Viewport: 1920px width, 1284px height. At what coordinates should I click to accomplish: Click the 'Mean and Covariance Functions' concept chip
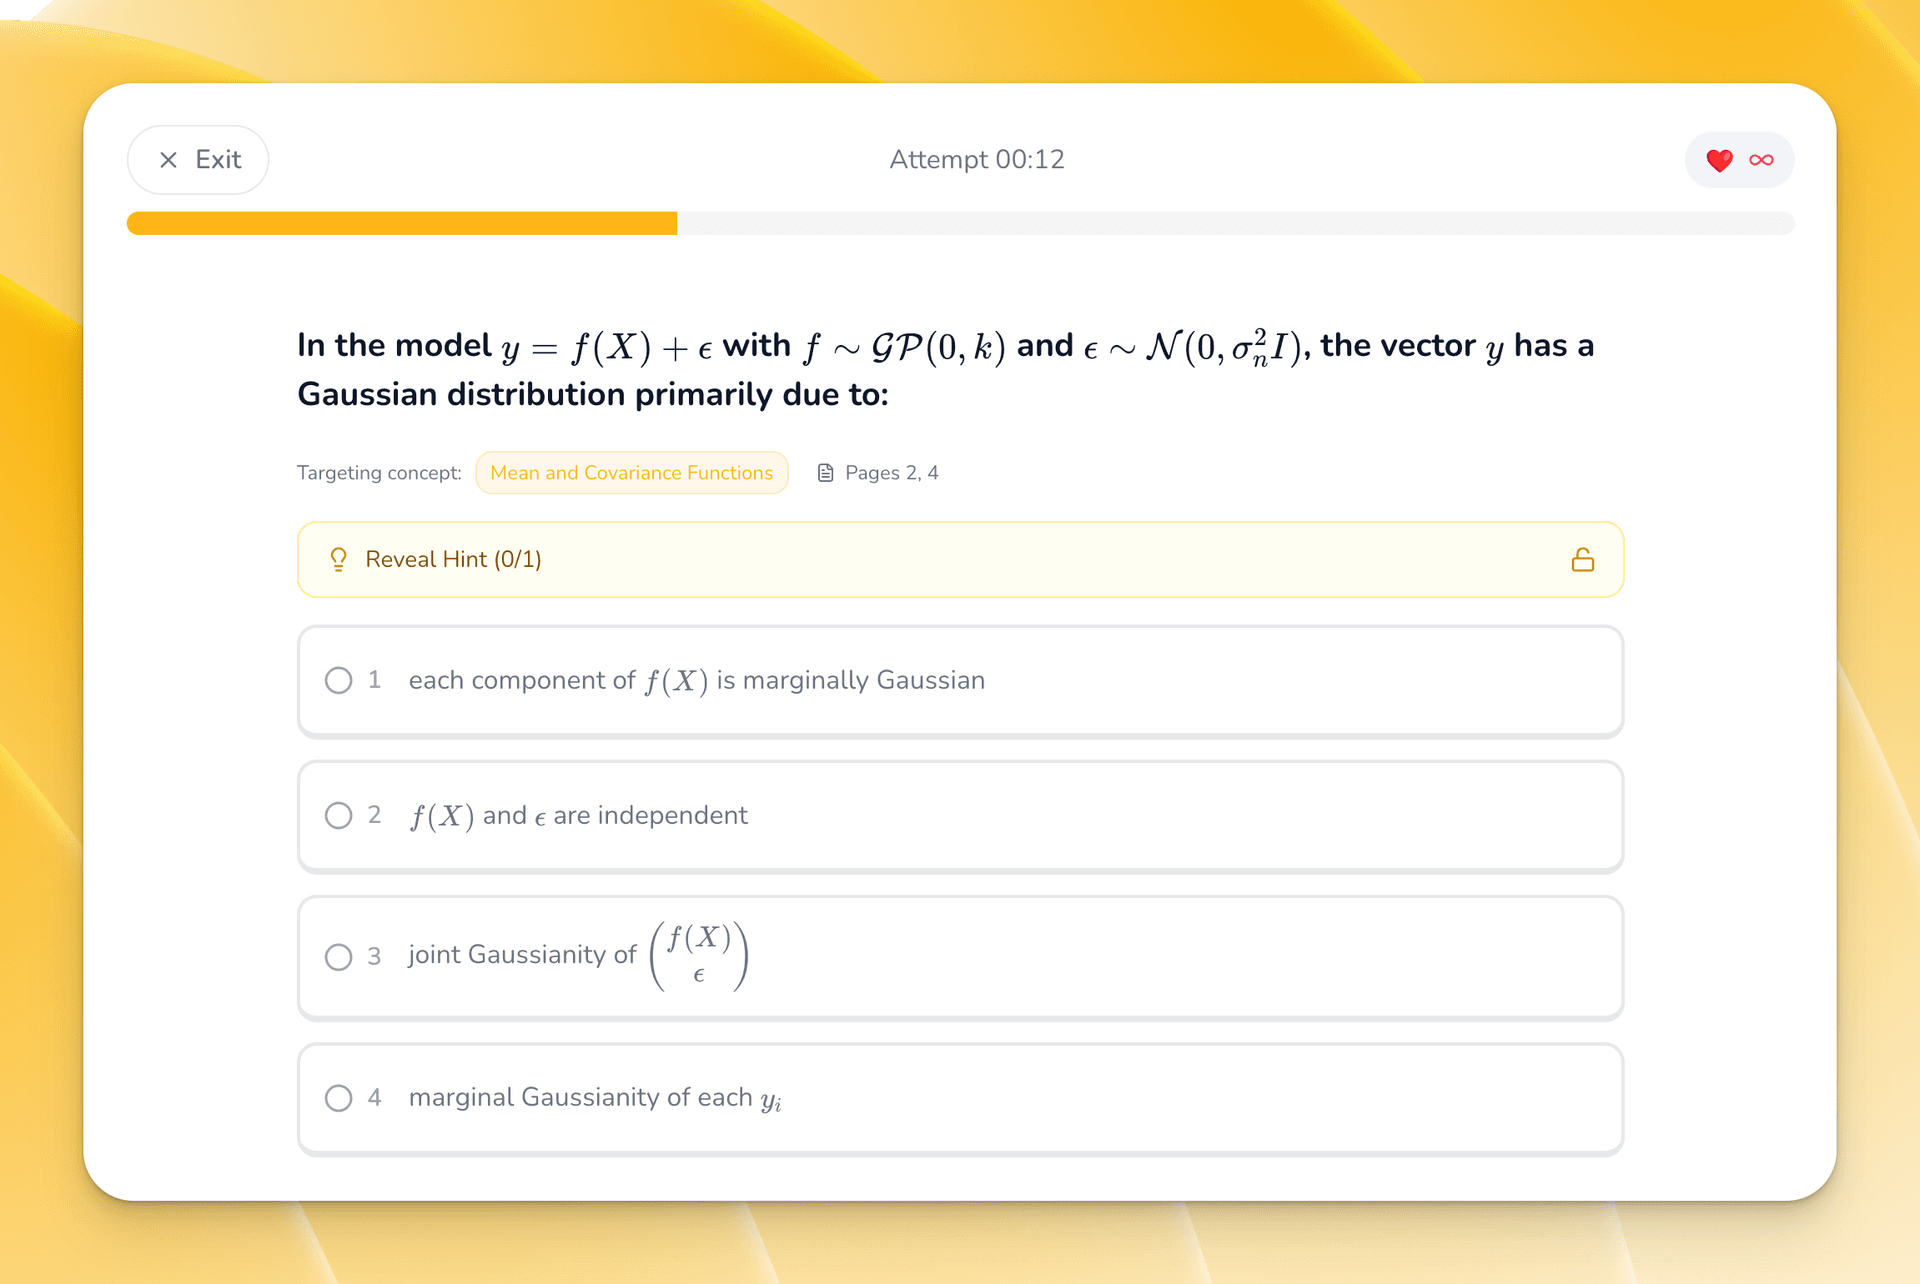click(631, 472)
